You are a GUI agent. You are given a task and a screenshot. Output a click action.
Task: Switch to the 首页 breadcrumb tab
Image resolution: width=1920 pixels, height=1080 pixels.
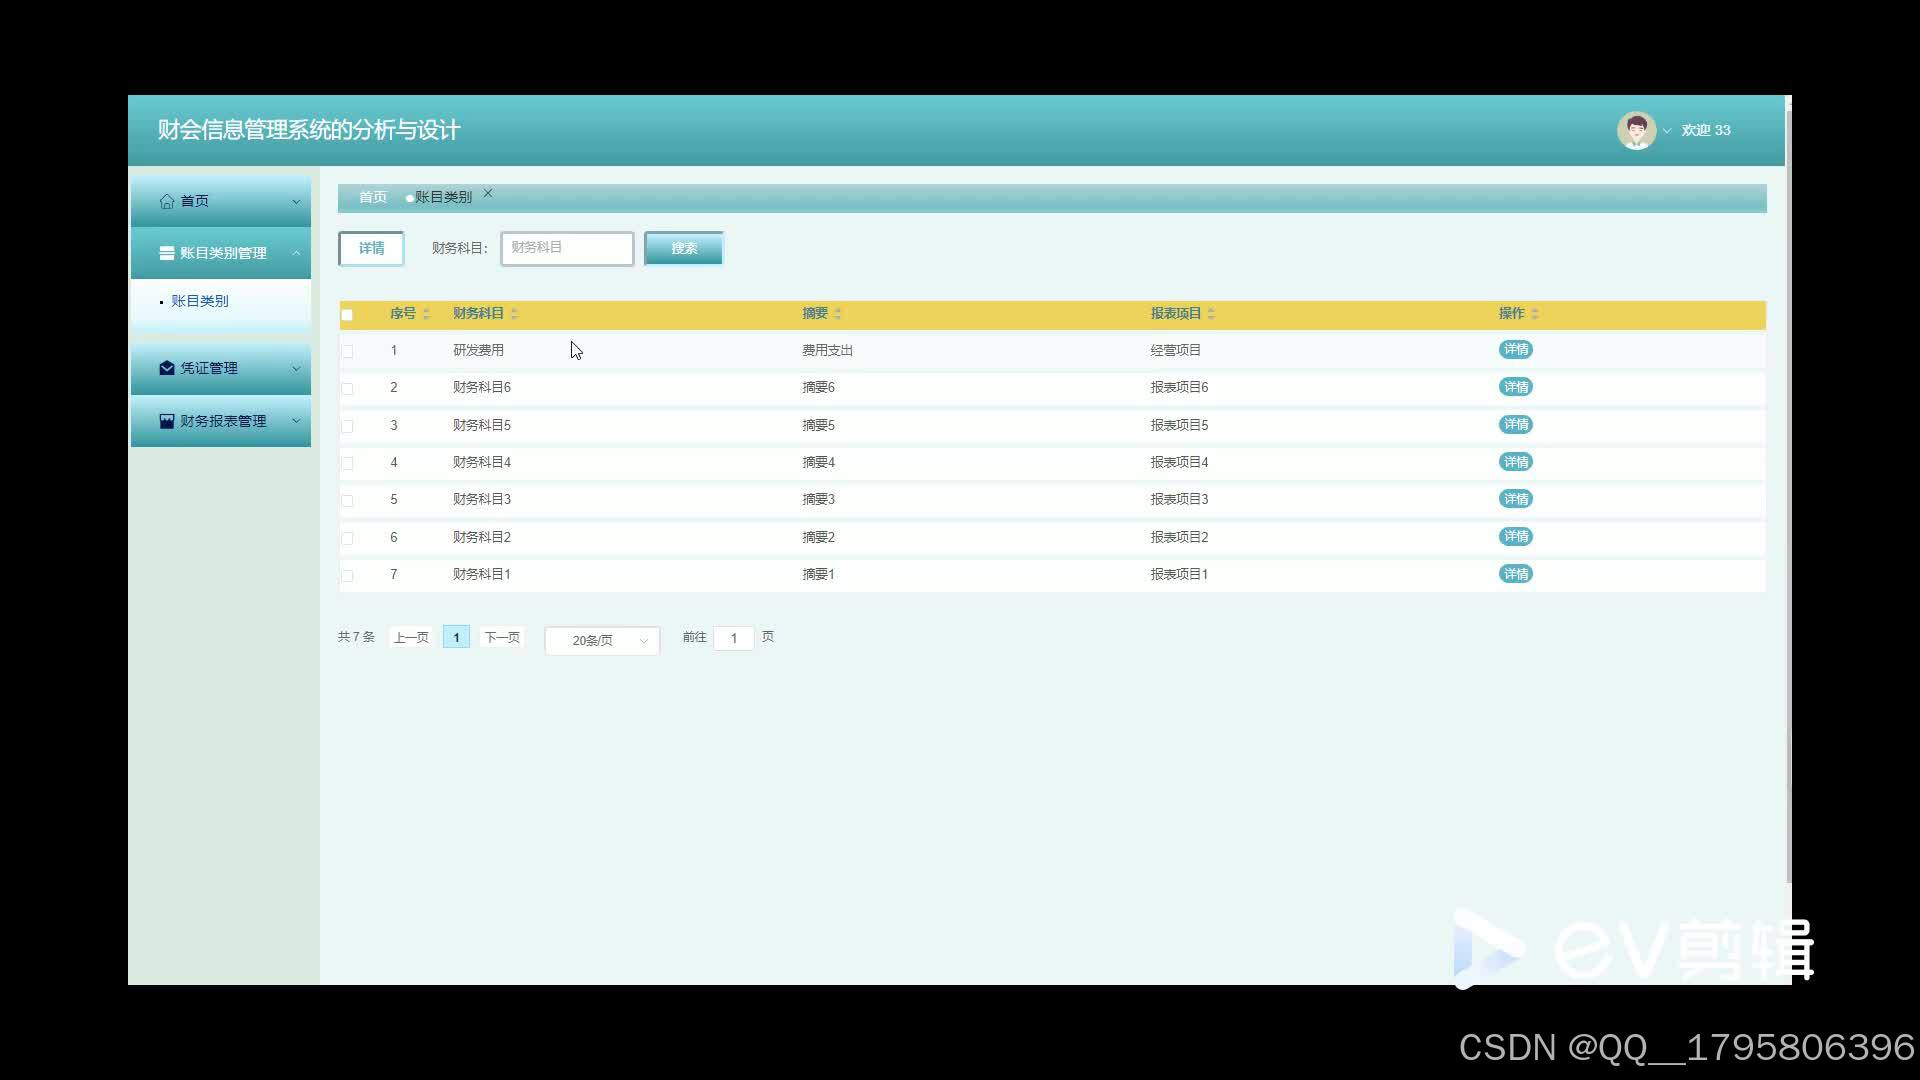click(373, 197)
